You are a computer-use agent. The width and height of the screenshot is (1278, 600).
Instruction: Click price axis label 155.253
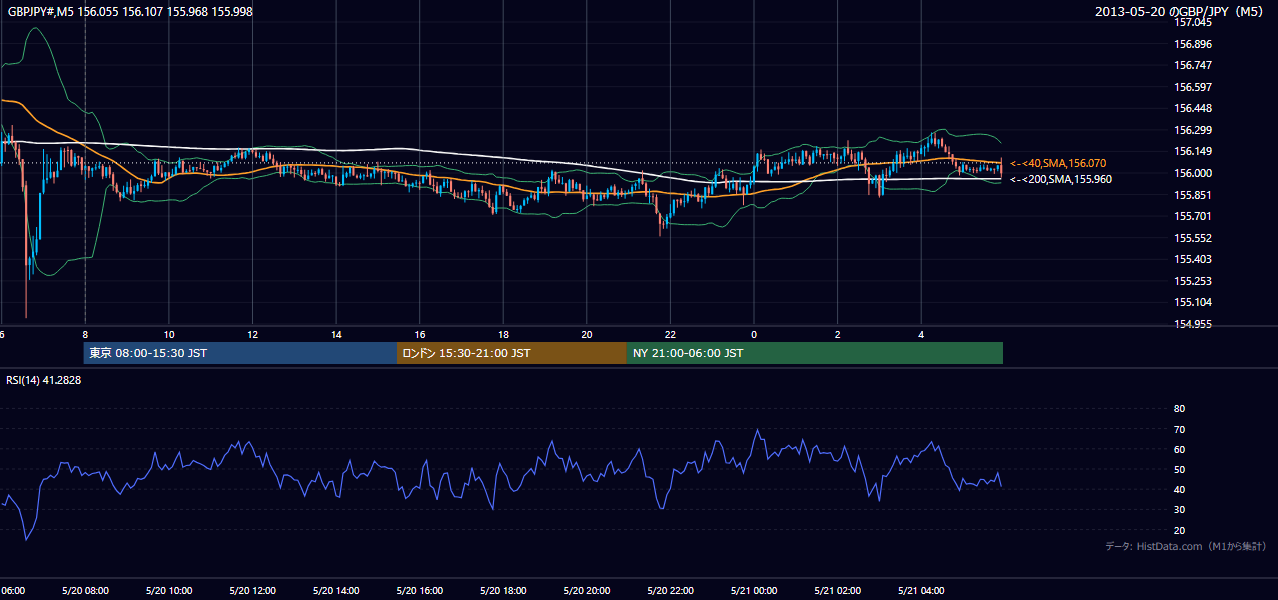tap(1192, 281)
